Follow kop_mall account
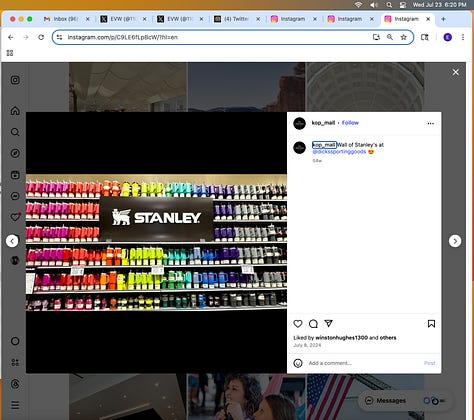This screenshot has height=420, width=474. [350, 123]
